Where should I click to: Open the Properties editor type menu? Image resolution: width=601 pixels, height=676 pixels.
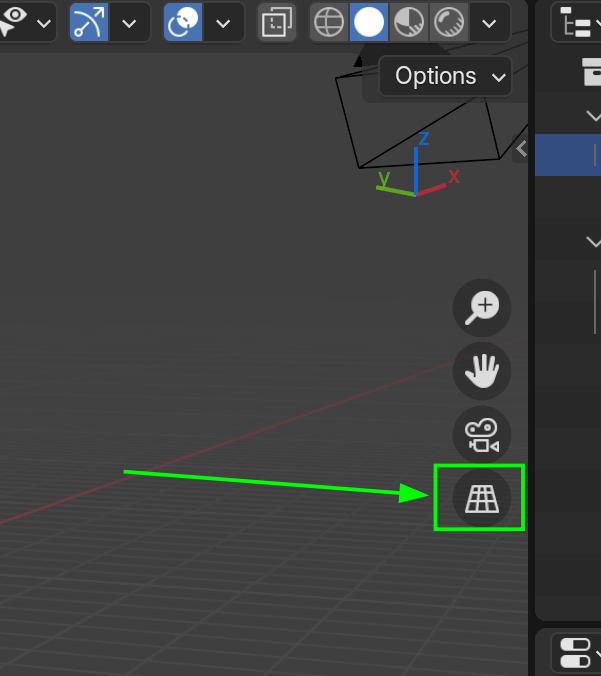pos(577,653)
